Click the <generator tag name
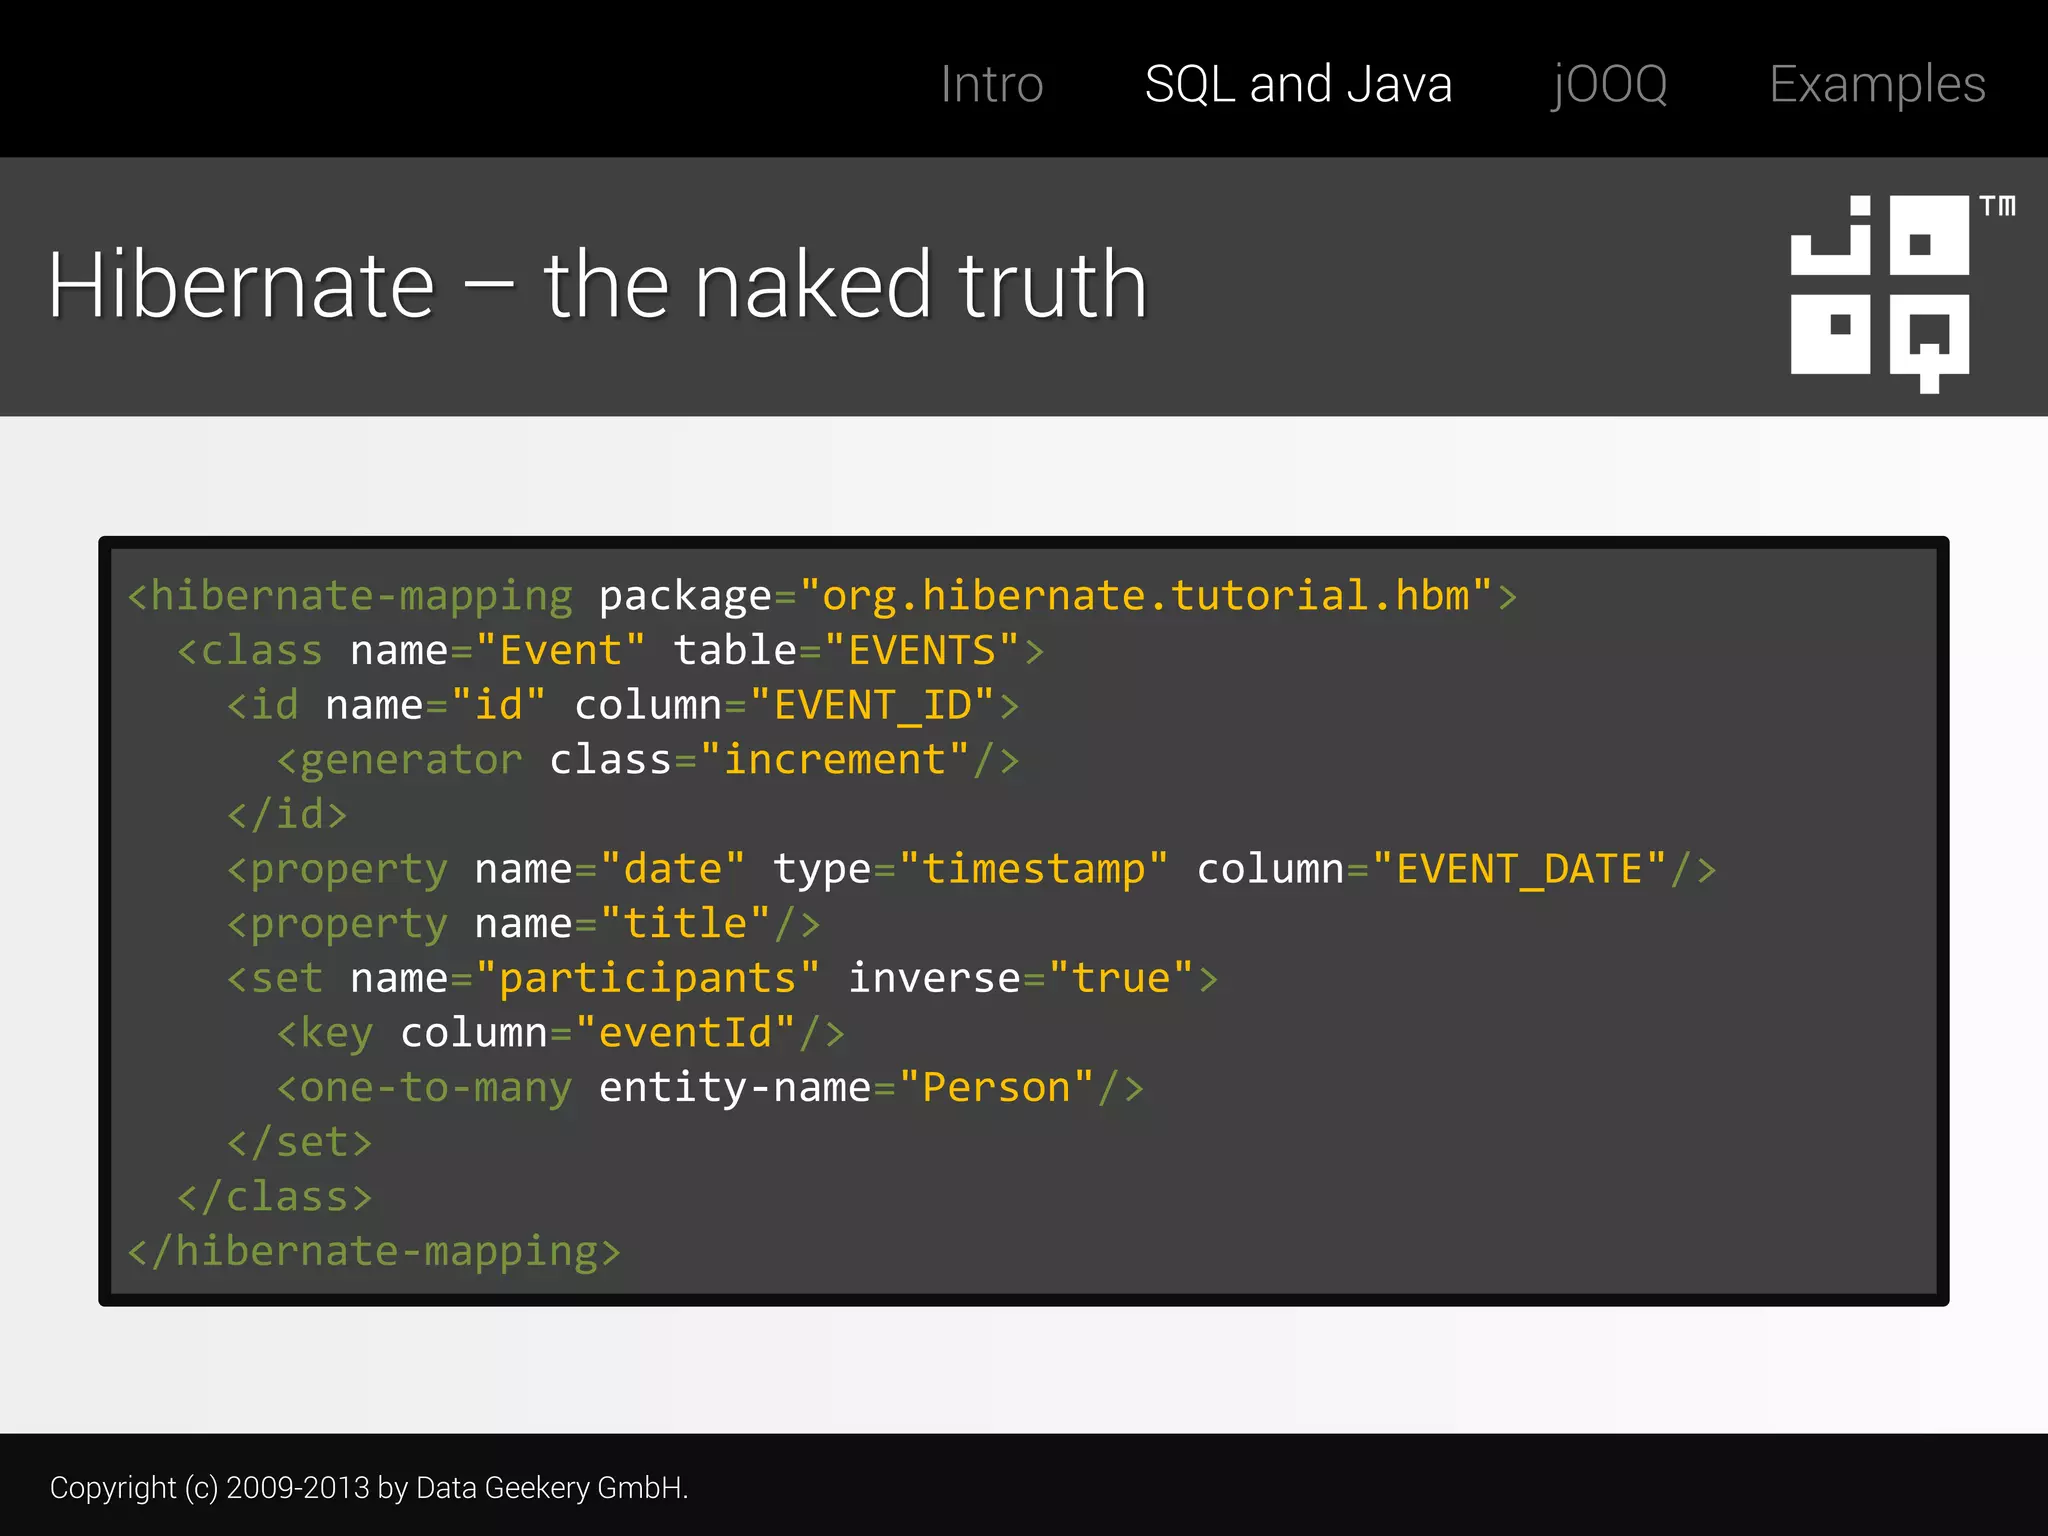 click(399, 761)
